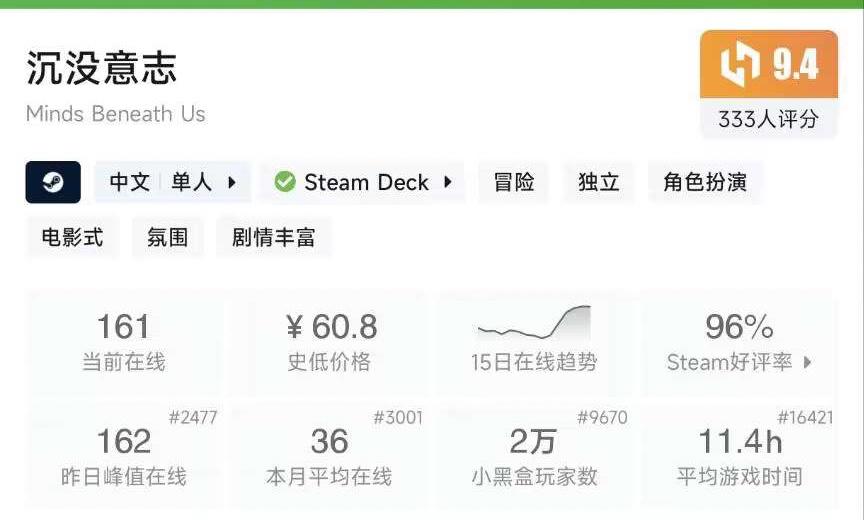Select the 独立 genre tag
This screenshot has width=864, height=520.
(x=598, y=182)
